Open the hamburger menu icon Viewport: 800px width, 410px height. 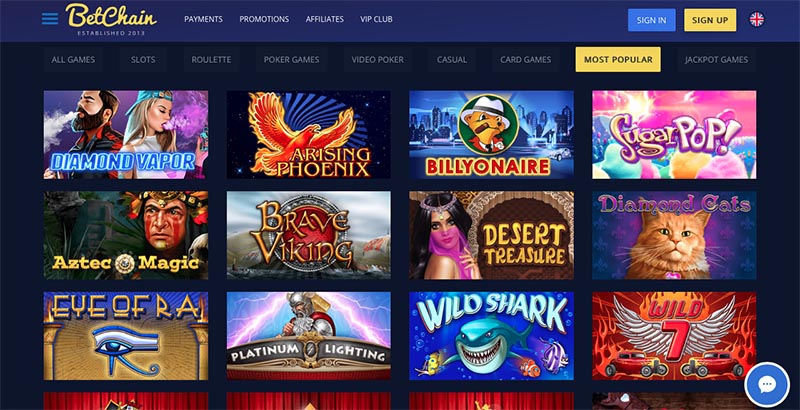(50, 19)
